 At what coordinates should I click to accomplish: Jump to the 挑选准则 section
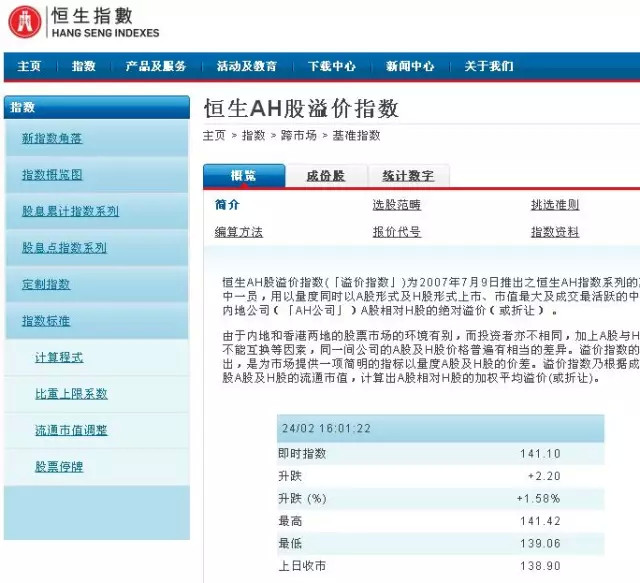(x=555, y=205)
